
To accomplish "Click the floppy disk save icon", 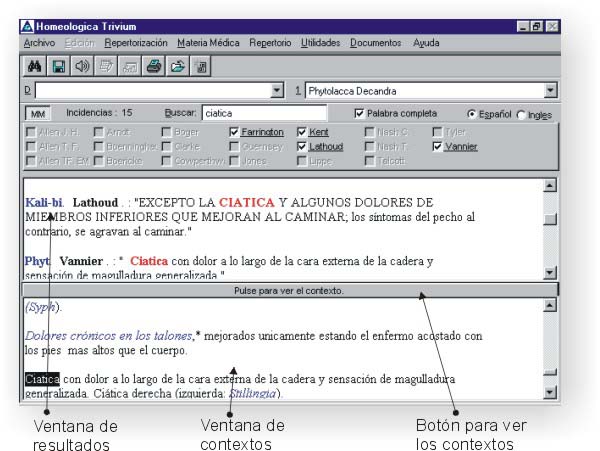I will coord(59,67).
